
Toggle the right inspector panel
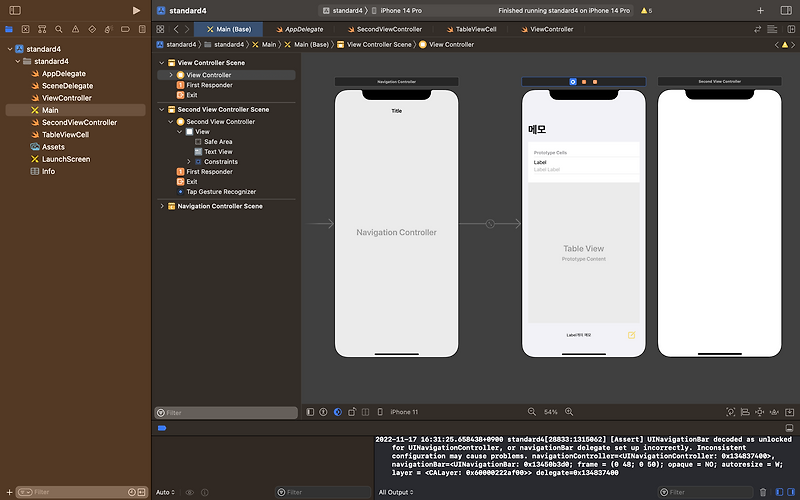click(788, 10)
